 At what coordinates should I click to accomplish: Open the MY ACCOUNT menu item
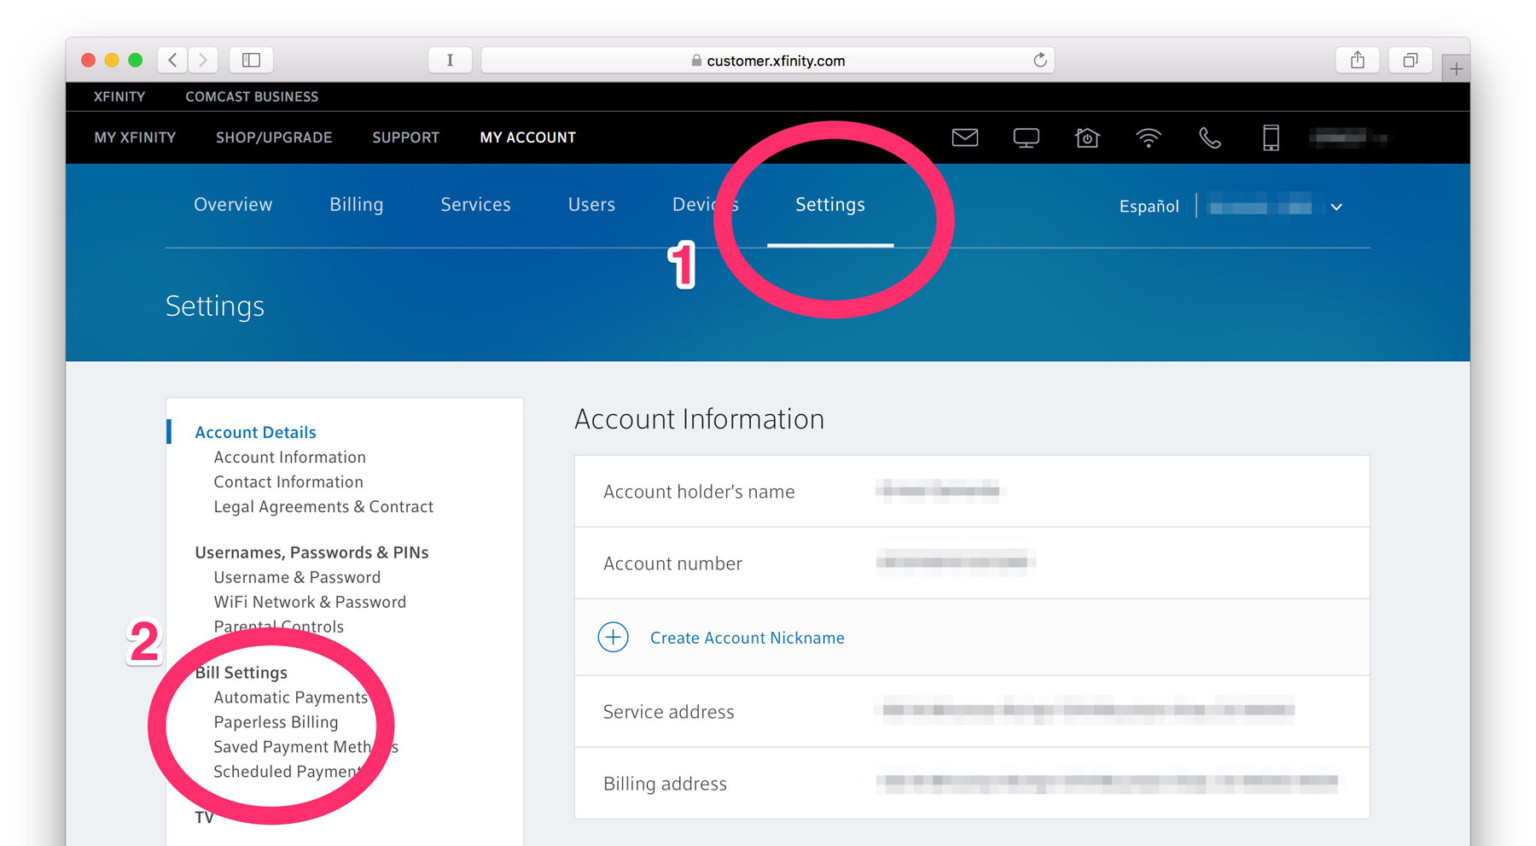point(527,137)
